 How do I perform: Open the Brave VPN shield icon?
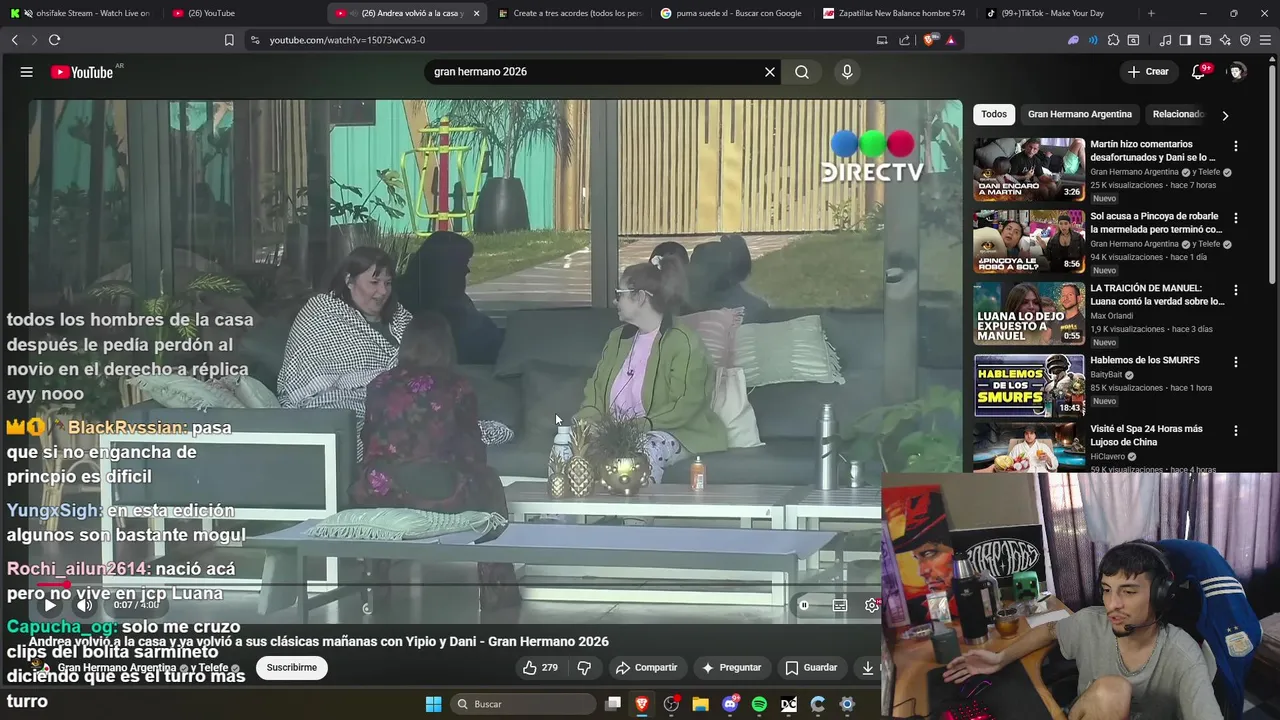point(1245,40)
